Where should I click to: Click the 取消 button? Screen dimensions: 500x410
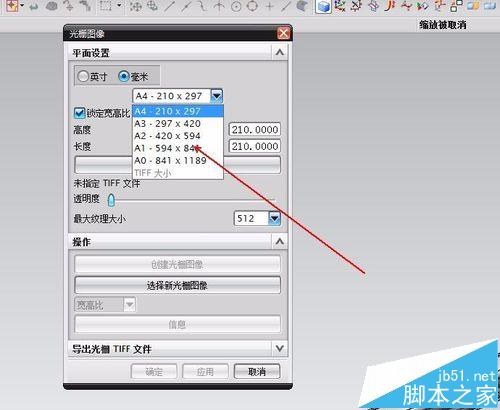(x=257, y=371)
